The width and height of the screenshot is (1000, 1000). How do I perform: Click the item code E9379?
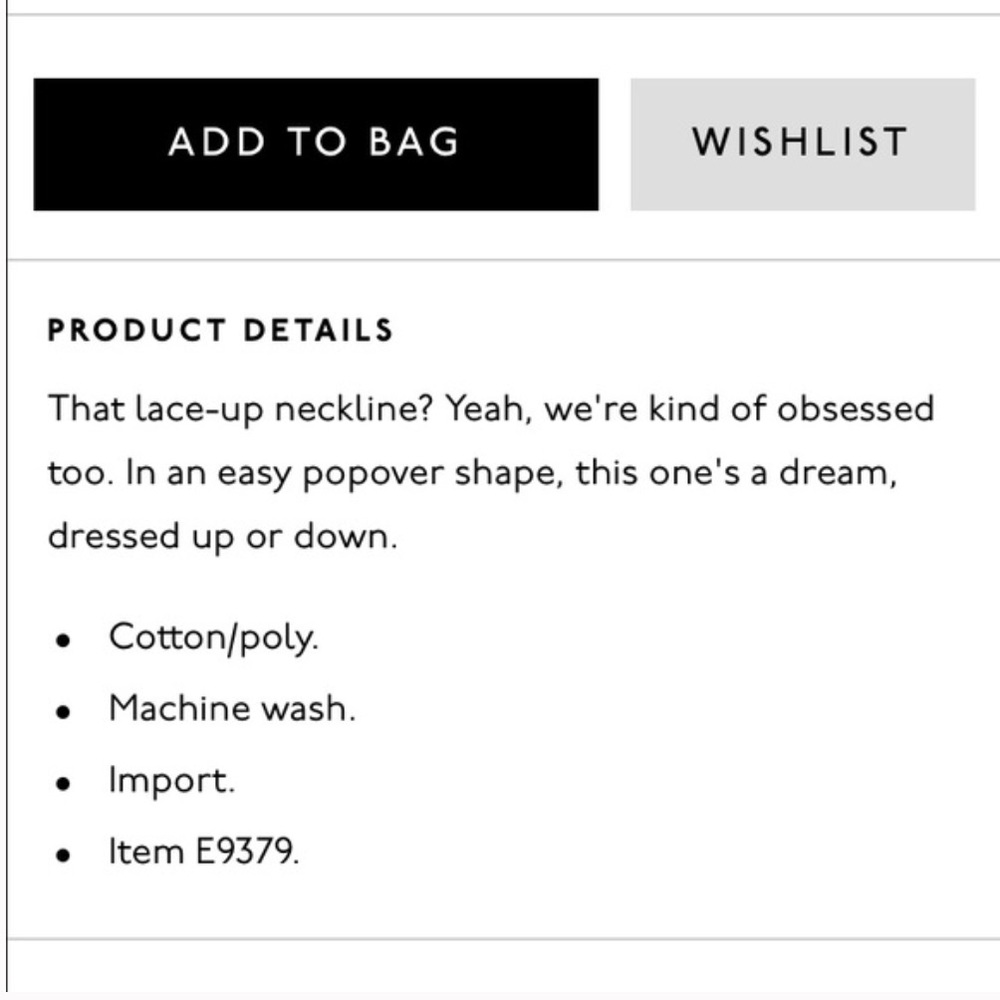(x=247, y=851)
